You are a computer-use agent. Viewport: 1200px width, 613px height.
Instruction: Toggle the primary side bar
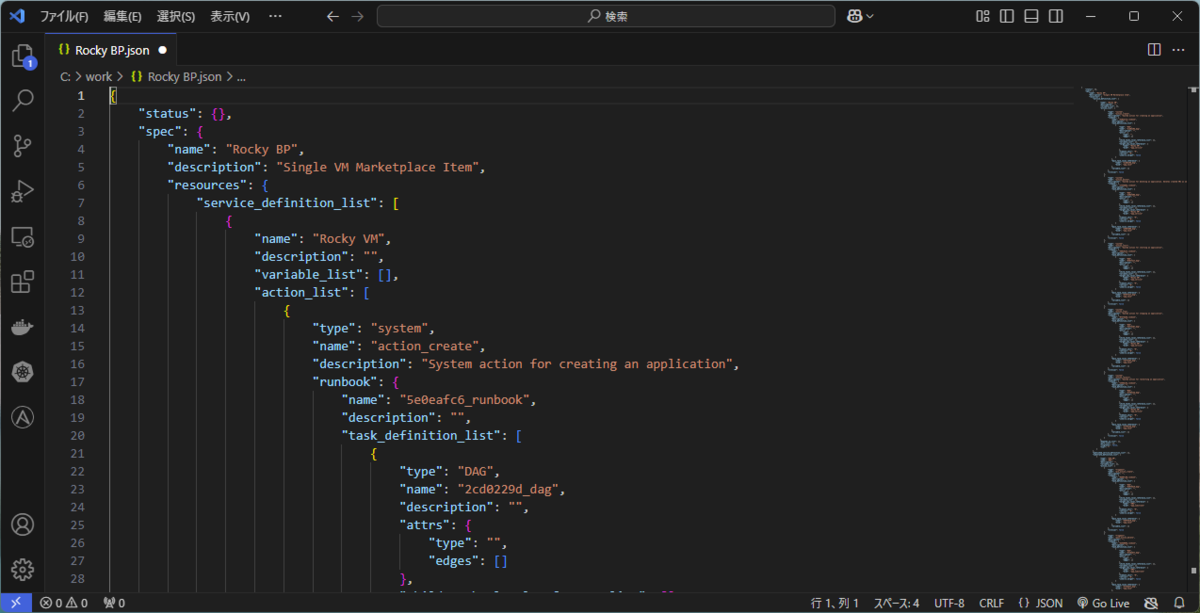[1007, 16]
